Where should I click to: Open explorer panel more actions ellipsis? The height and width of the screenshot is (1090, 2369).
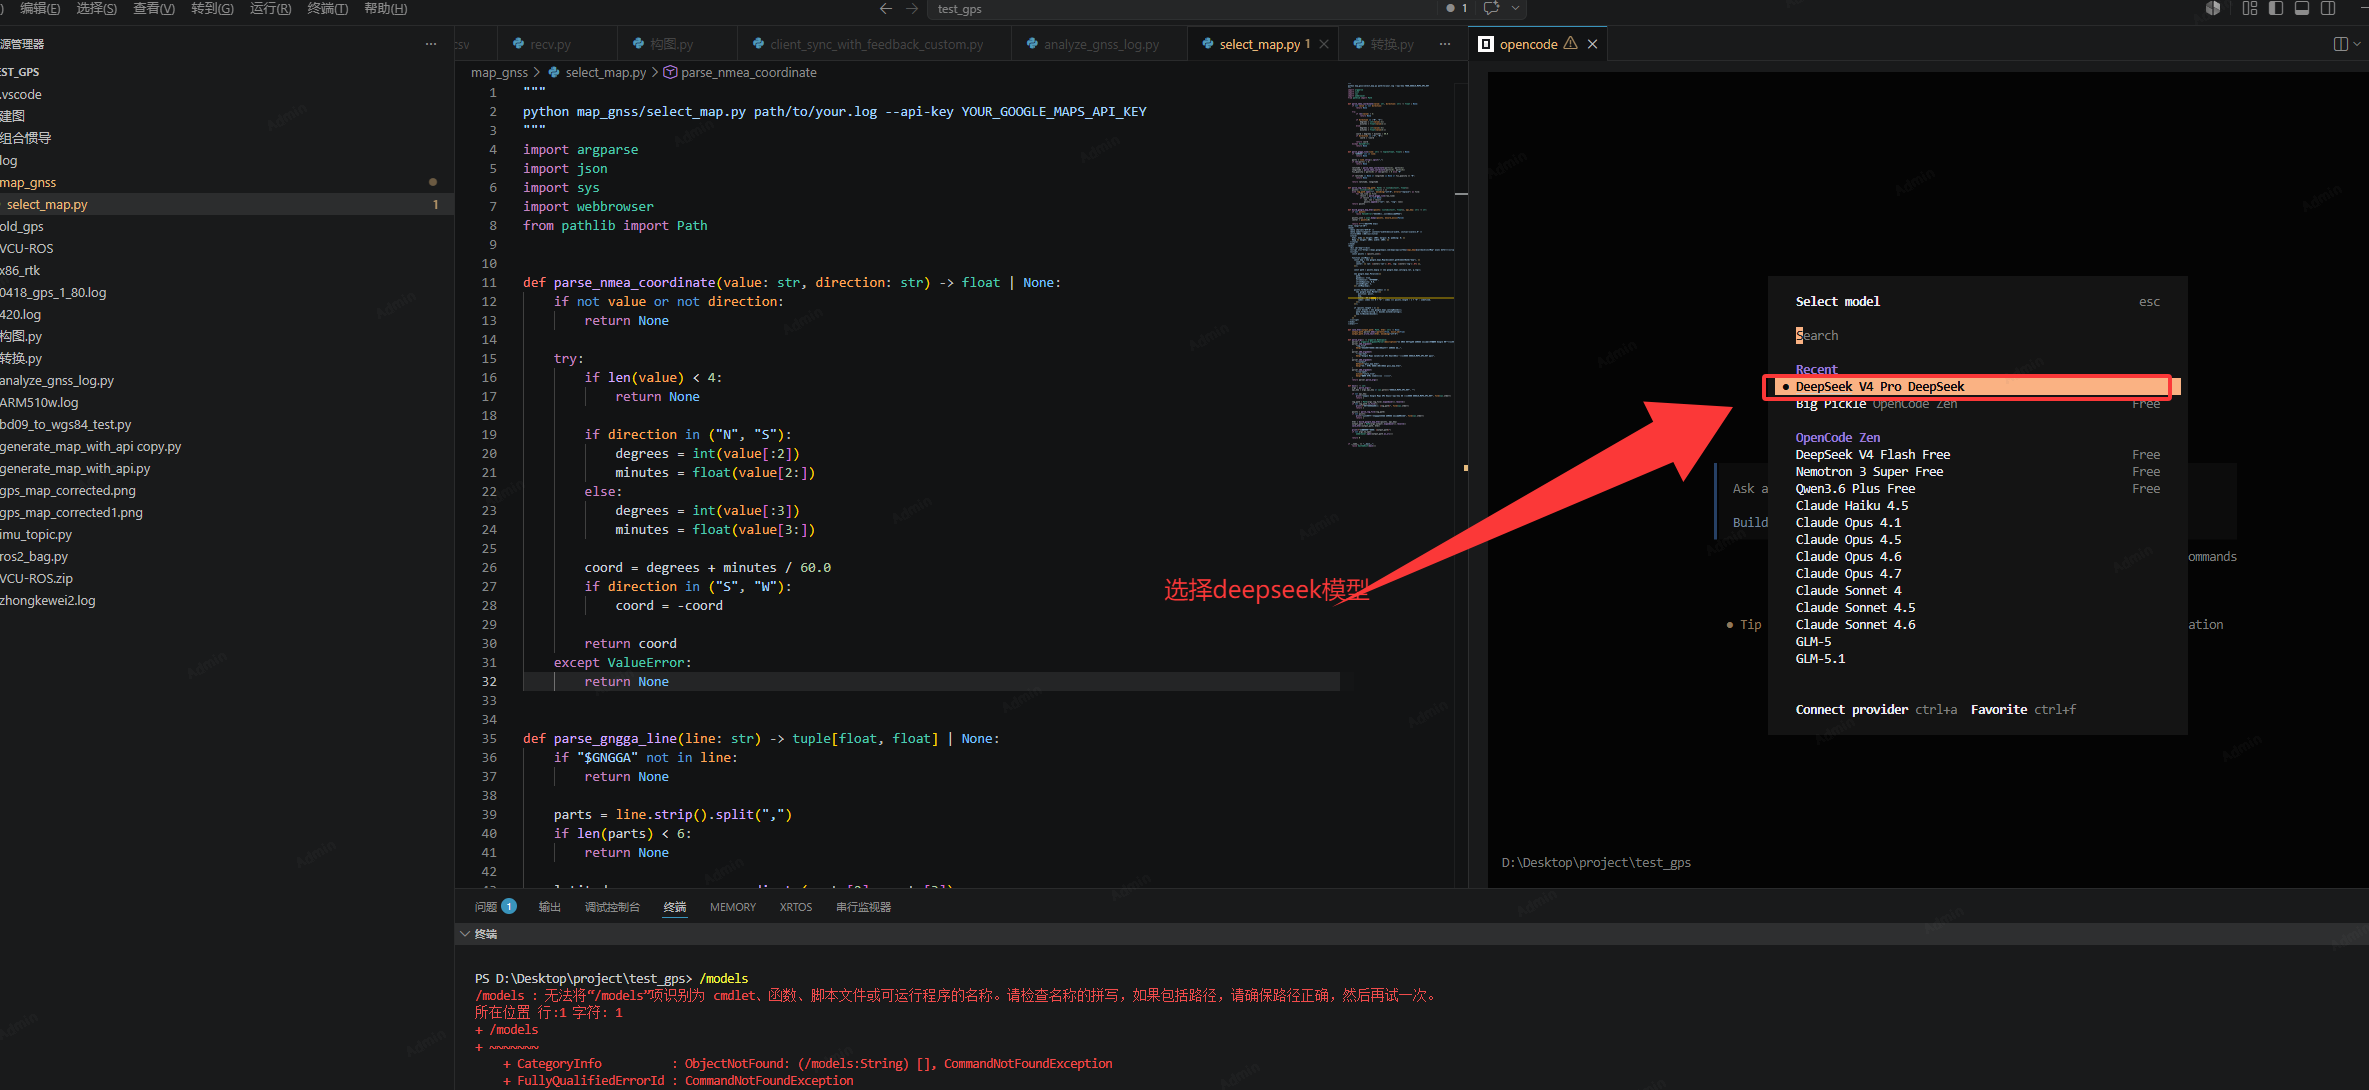pyautogui.click(x=431, y=44)
